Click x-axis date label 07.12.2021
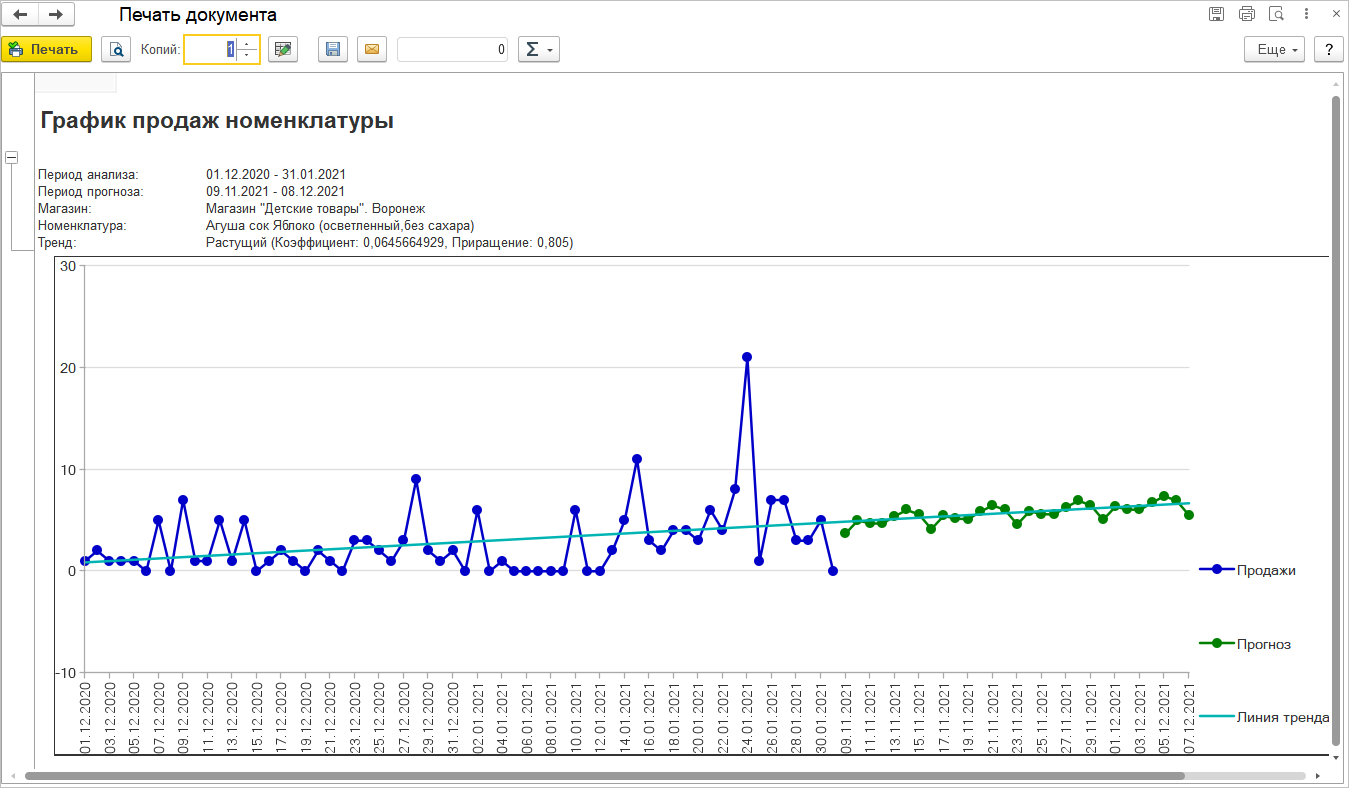 [x=1189, y=718]
